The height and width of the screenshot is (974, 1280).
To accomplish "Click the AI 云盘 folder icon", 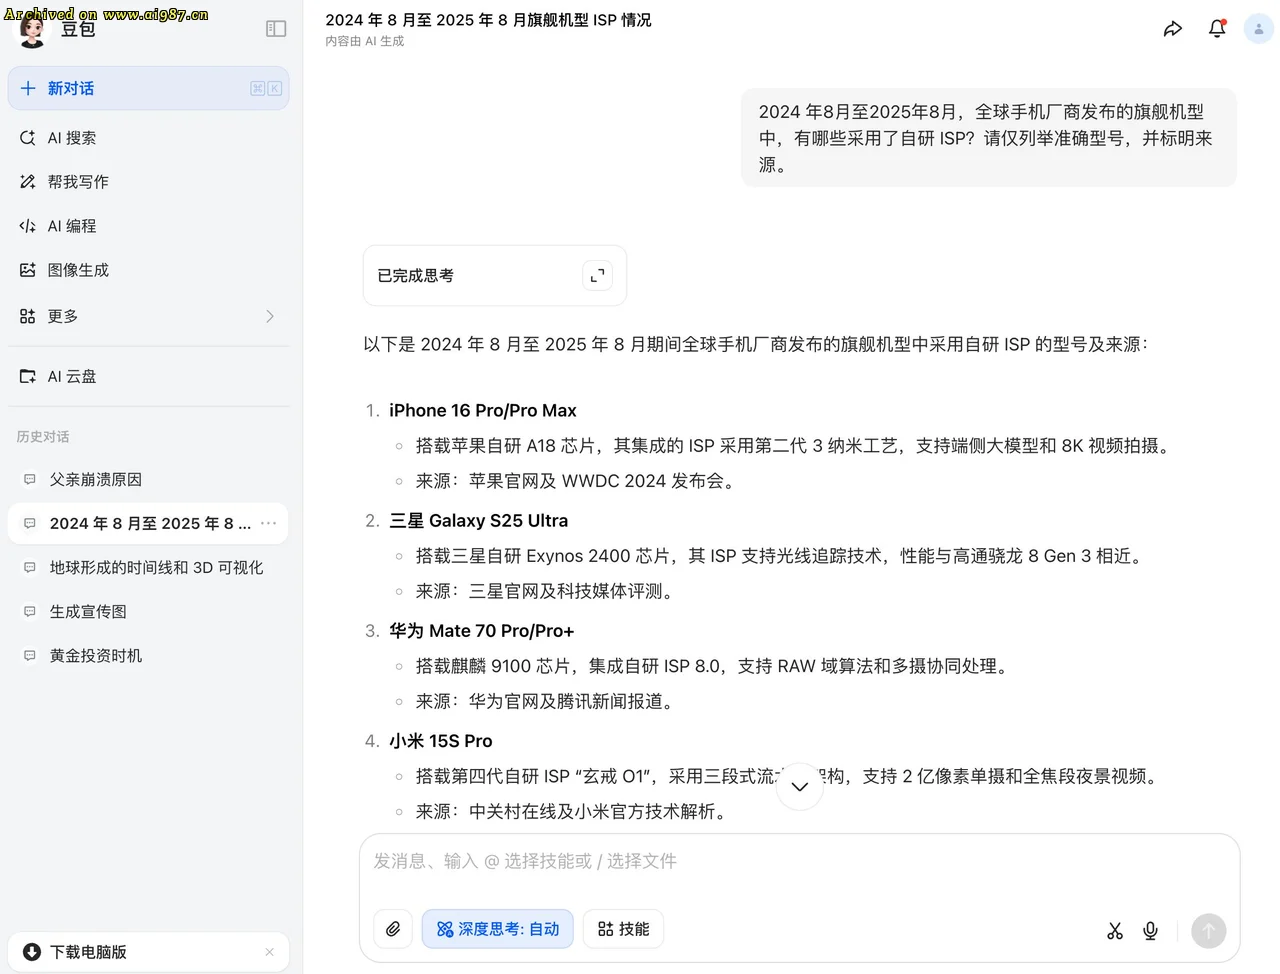I will [28, 376].
